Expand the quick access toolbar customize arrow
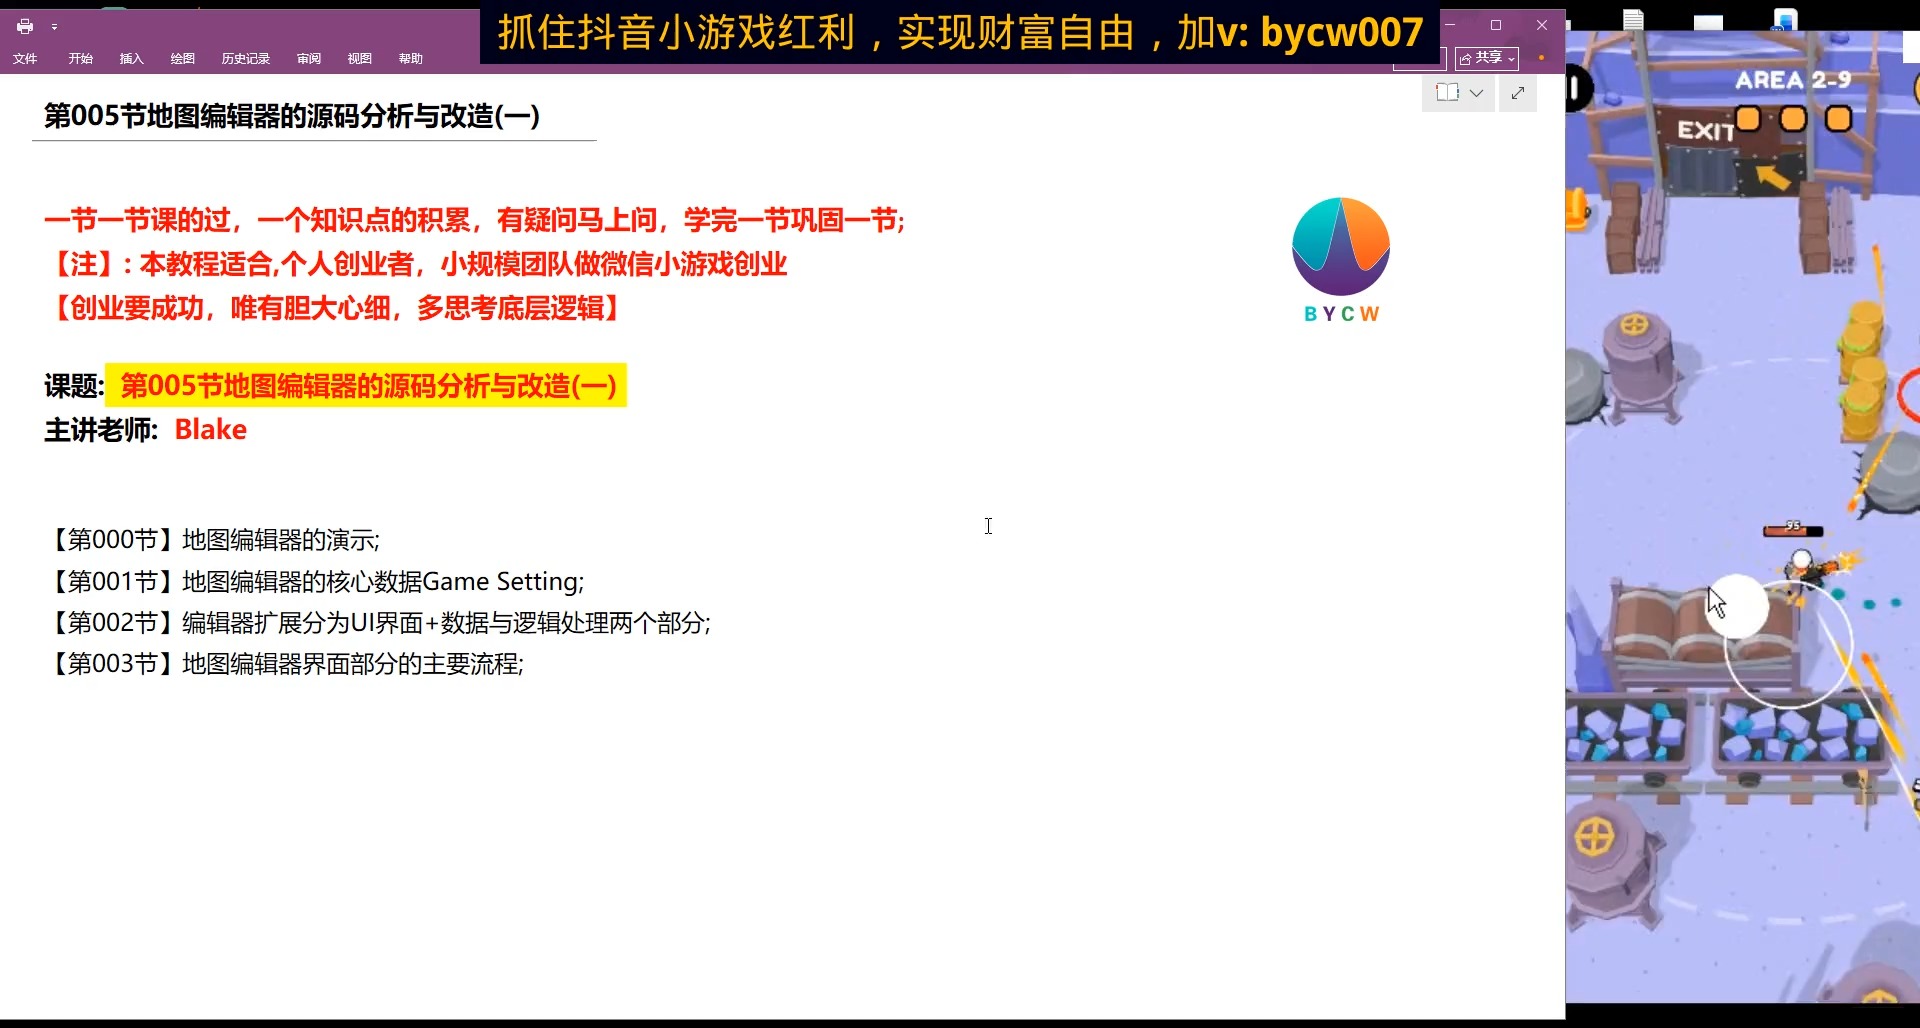Viewport: 1920px width, 1028px height. [56, 27]
